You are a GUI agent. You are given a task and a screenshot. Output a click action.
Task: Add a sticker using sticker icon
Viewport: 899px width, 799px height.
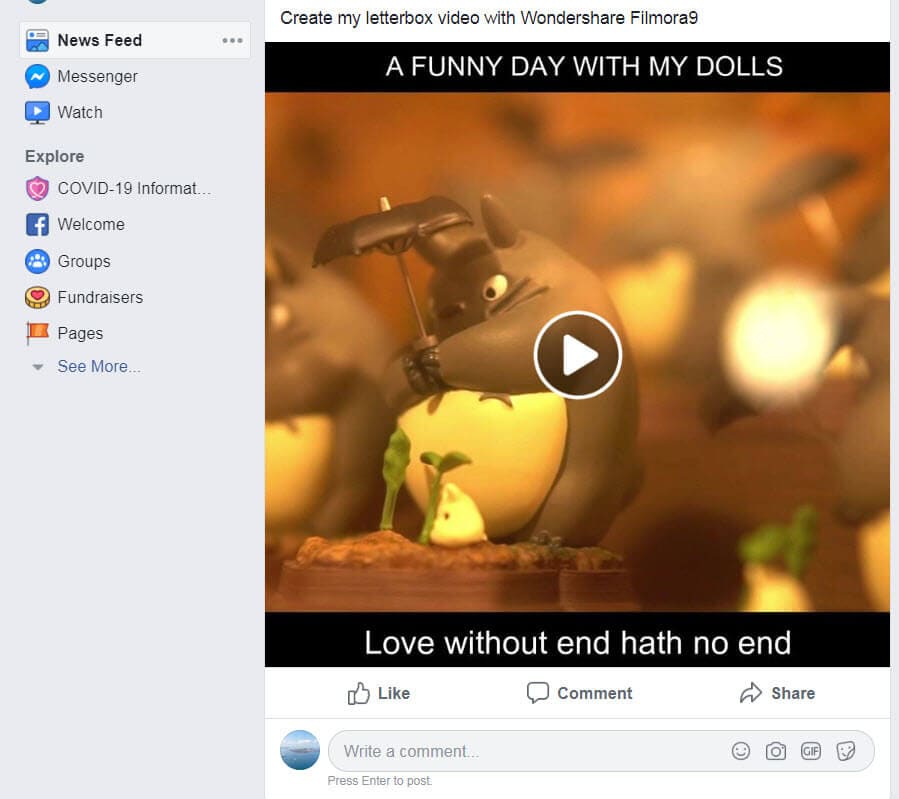pyautogui.click(x=846, y=751)
